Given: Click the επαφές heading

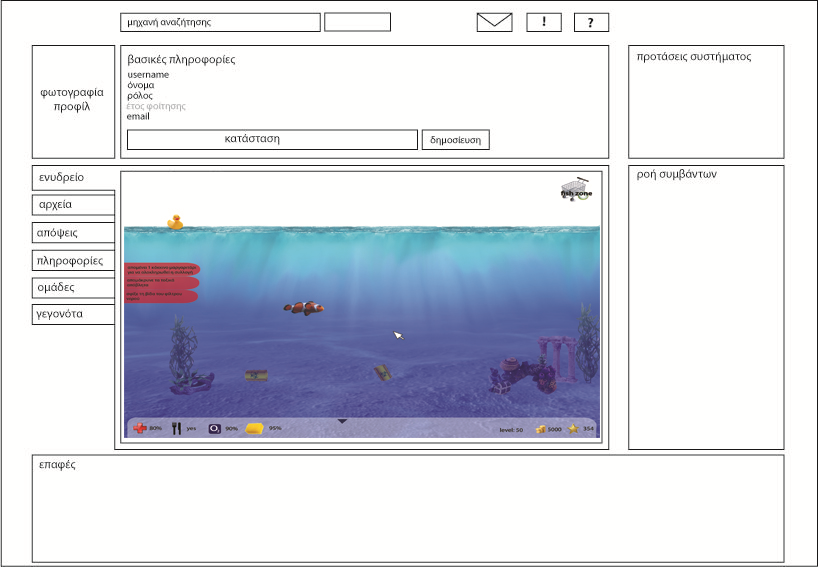Looking at the screenshot, I should coord(57,464).
